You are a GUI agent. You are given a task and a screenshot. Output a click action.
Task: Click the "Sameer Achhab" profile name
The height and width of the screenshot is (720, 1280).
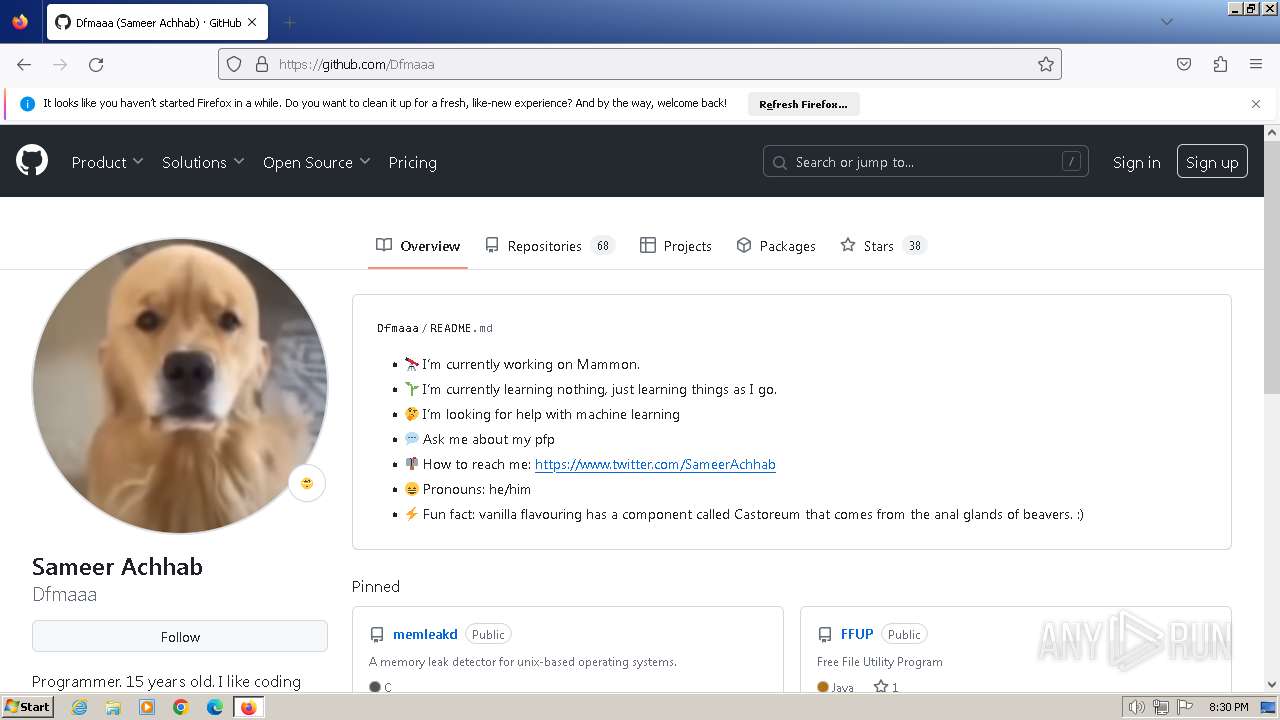[x=117, y=566]
